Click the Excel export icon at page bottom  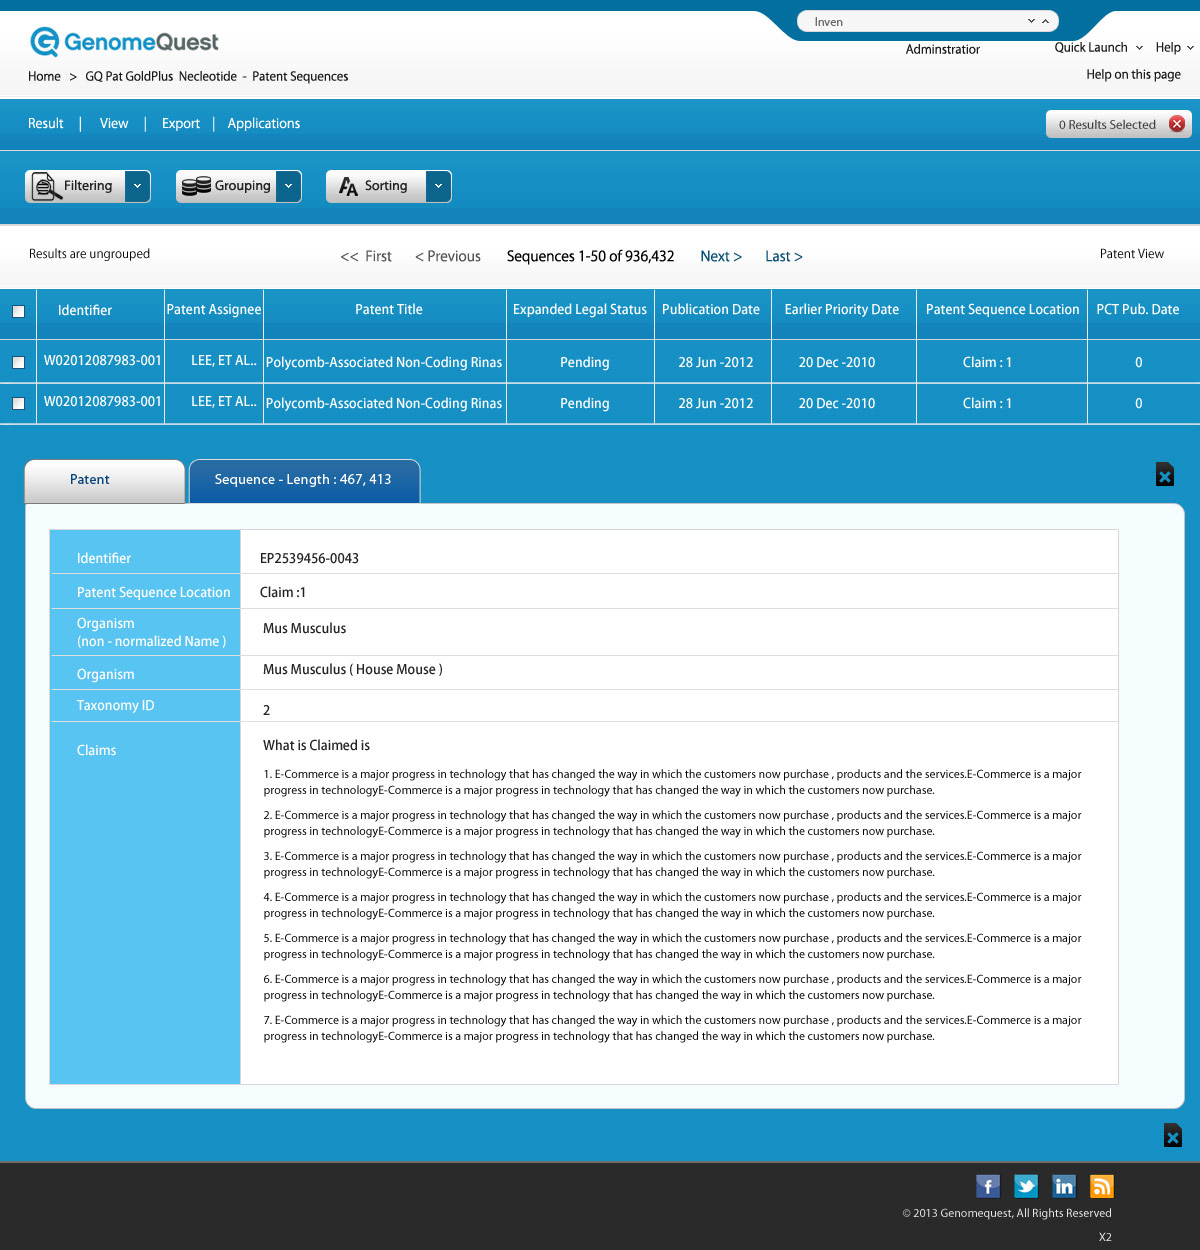[1172, 1136]
